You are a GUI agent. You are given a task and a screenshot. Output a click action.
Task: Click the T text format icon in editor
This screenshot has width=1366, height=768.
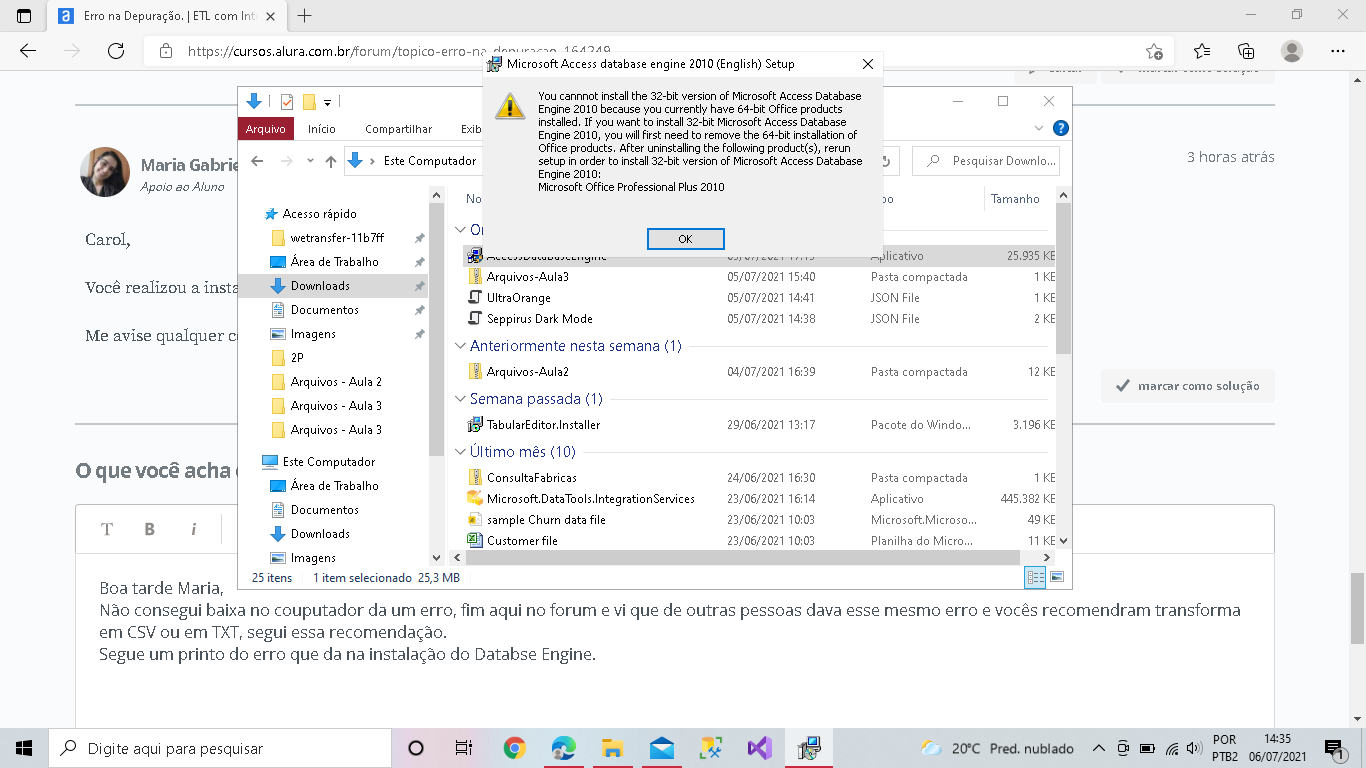point(107,529)
